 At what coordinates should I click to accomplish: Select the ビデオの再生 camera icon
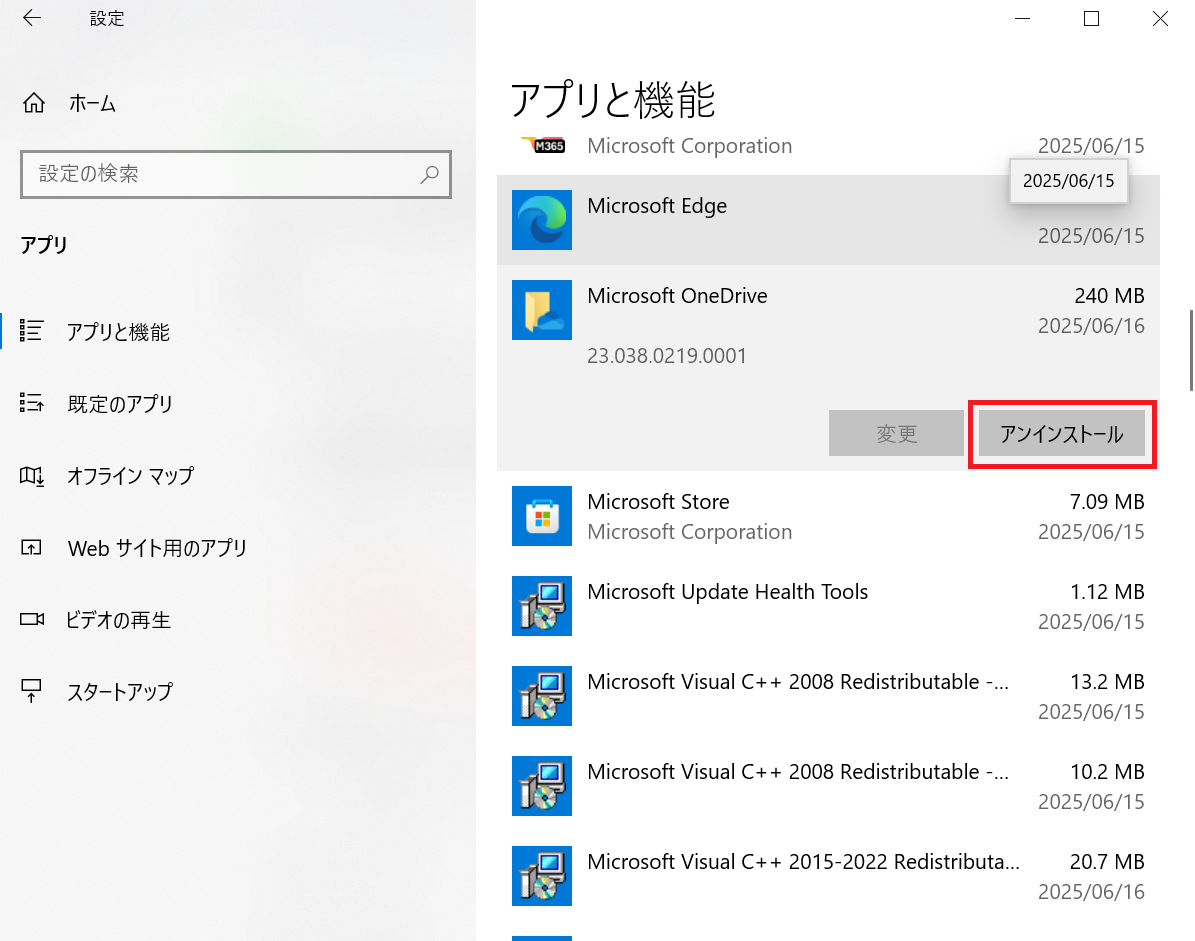(x=31, y=619)
